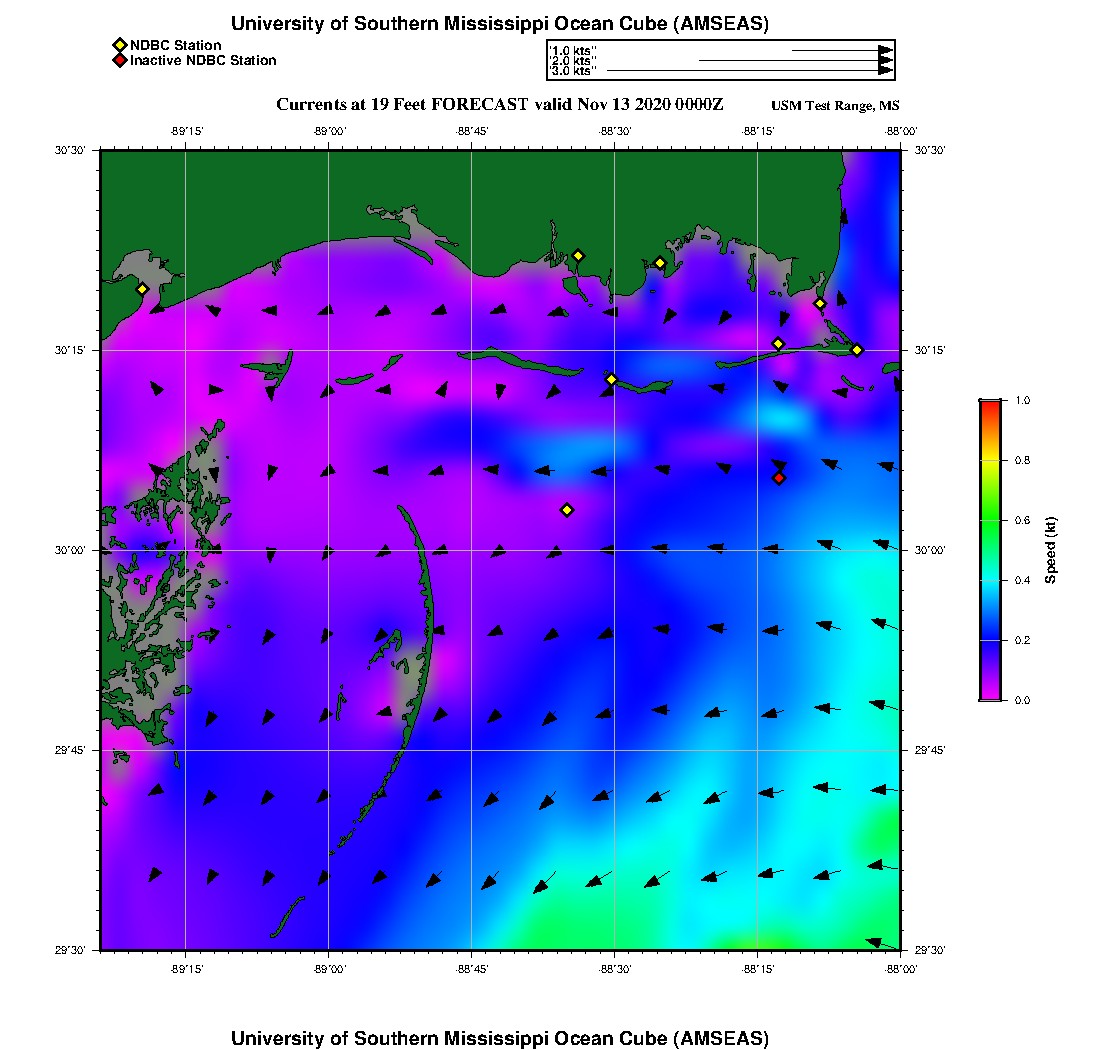The image size is (1100, 1050).
Task: Click the red Inactive NDBC Station legend diamond
Action: click(119, 61)
